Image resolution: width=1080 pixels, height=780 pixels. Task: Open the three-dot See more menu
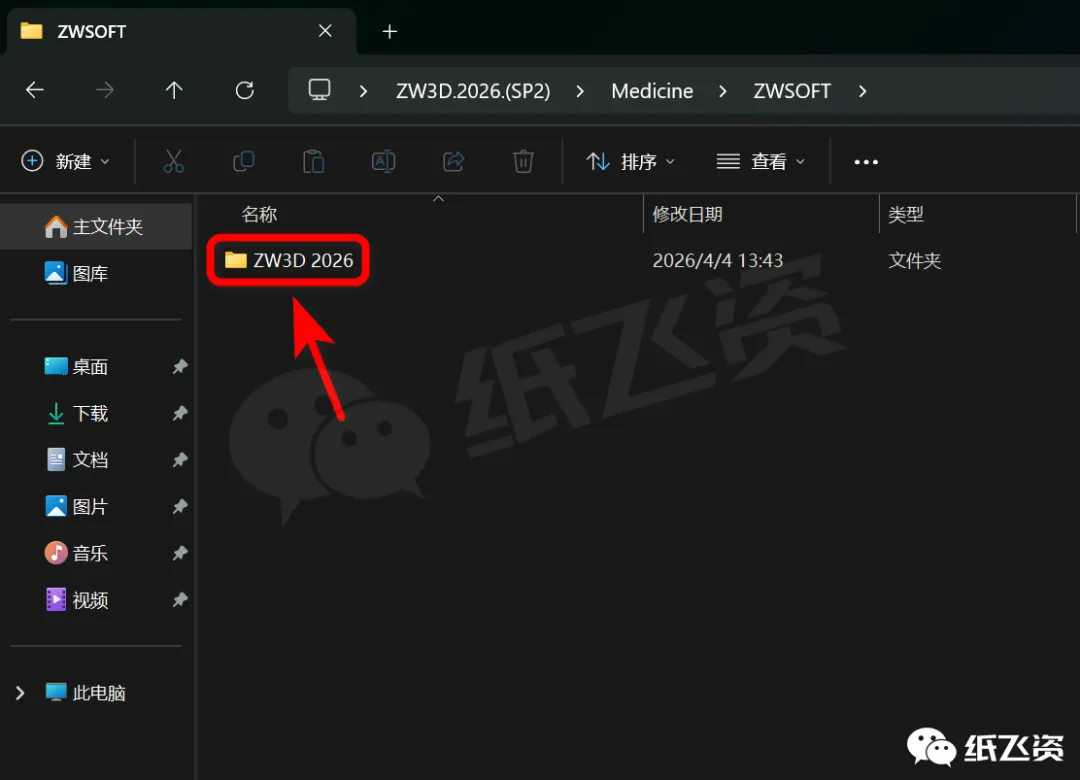[x=866, y=162]
